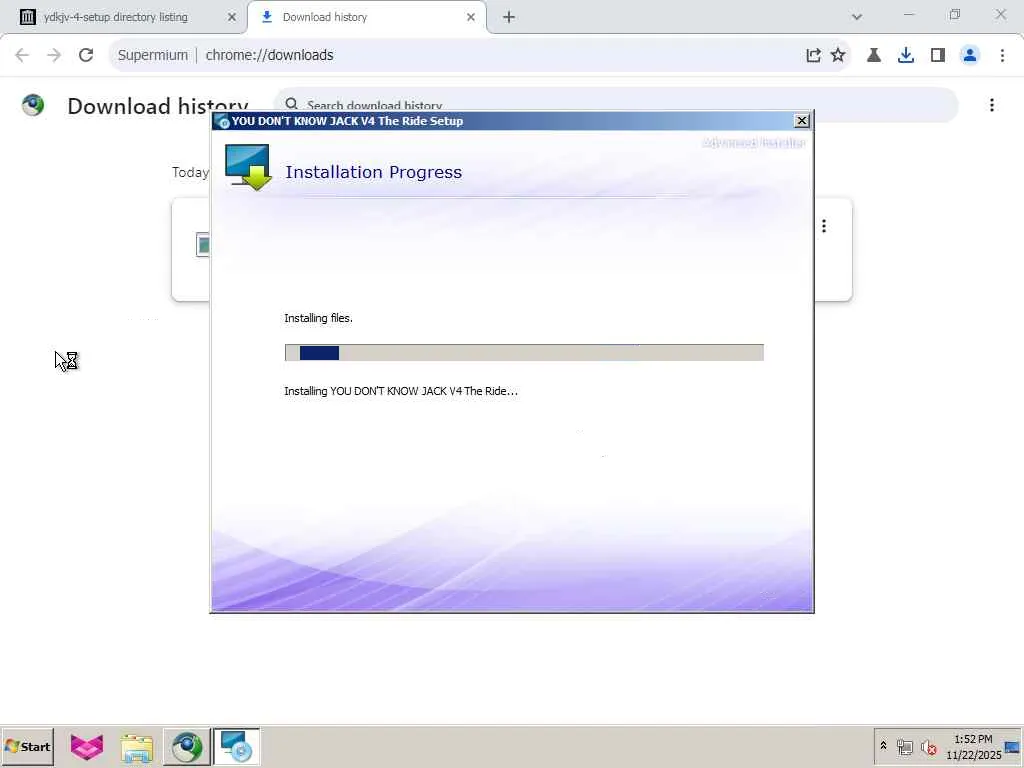Click the Installation Progress heading
Viewport: 1024px width, 768px height.
pyautogui.click(x=374, y=172)
